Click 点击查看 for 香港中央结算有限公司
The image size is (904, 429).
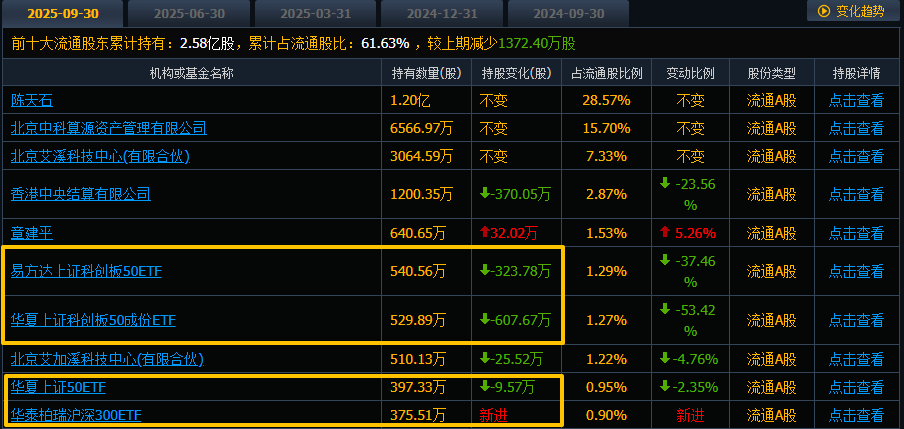(856, 194)
